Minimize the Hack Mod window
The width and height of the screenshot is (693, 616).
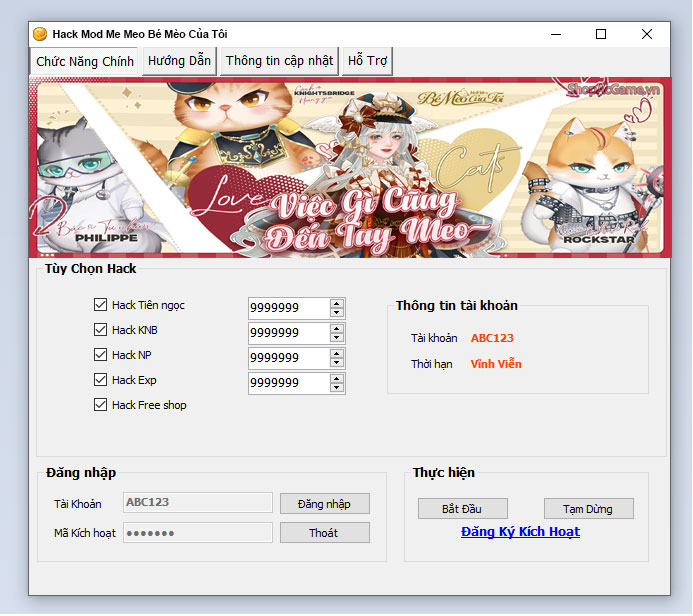coord(556,34)
